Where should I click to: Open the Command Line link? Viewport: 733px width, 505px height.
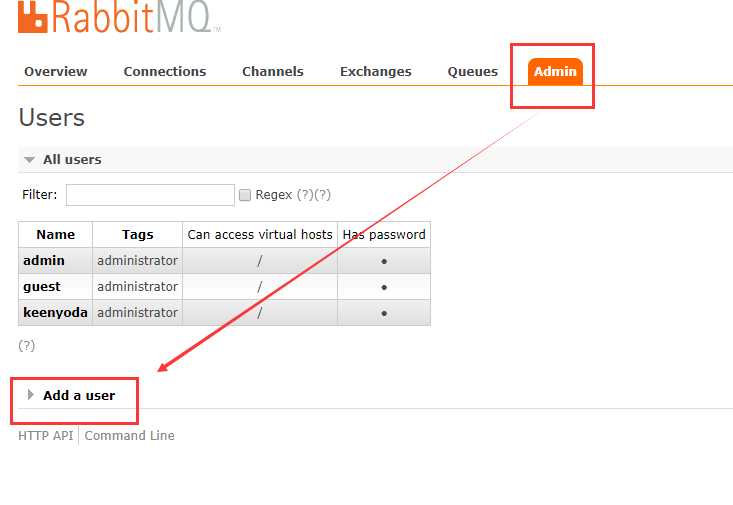[x=129, y=435]
